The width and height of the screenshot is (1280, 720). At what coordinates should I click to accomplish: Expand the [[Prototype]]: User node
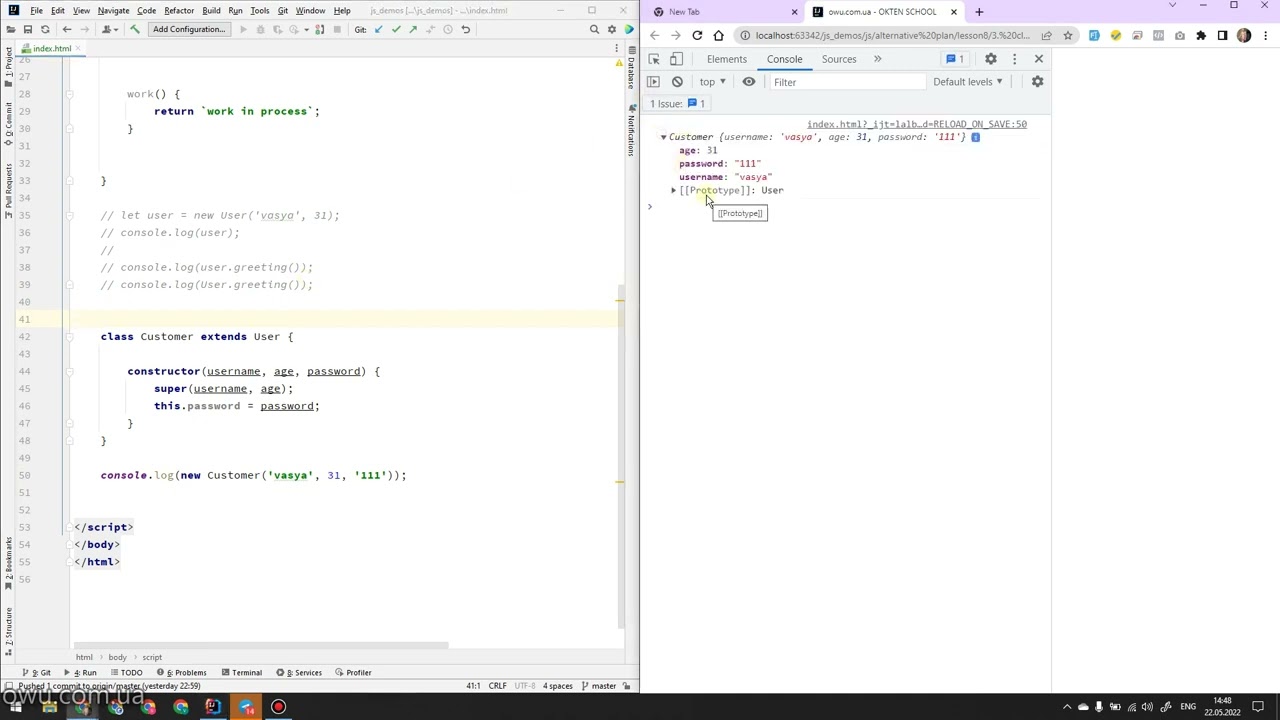tap(674, 190)
